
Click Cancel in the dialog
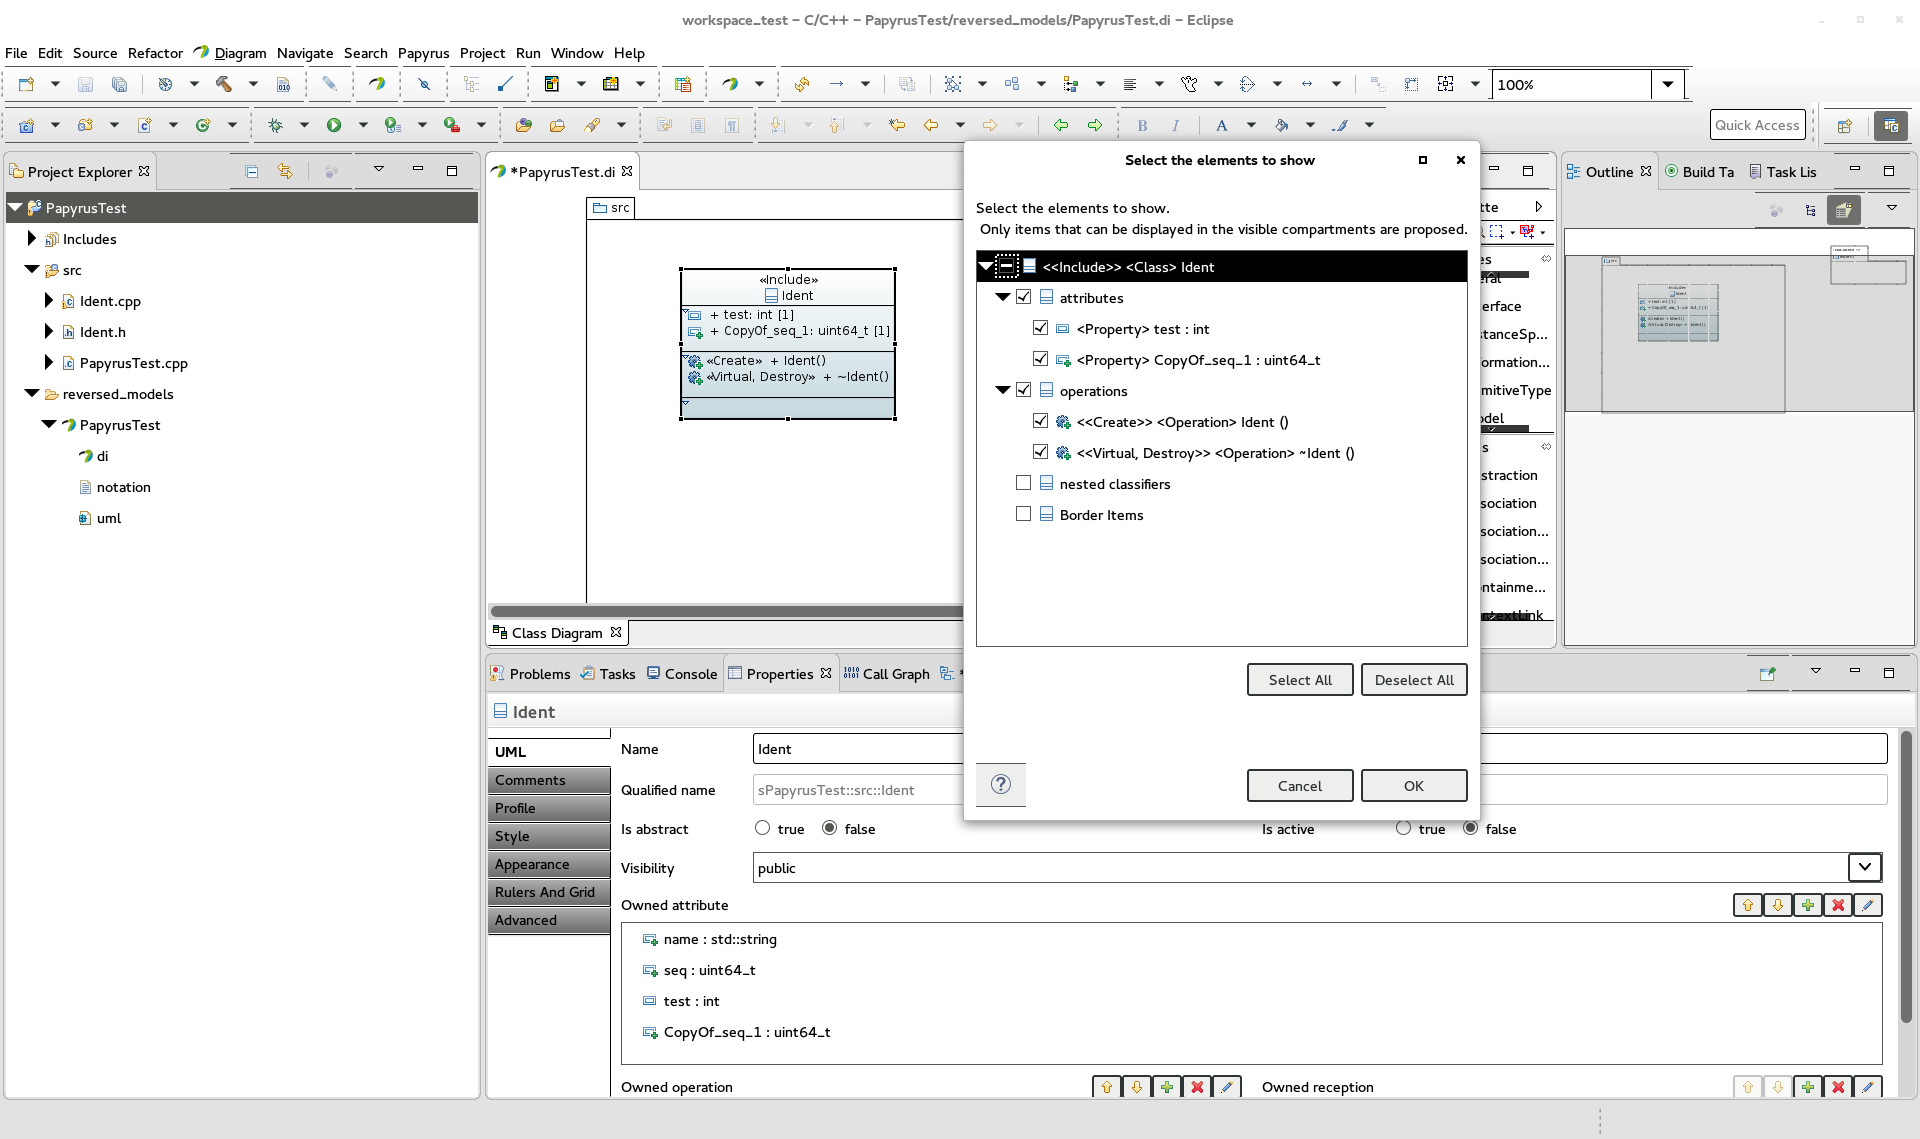[1300, 786]
